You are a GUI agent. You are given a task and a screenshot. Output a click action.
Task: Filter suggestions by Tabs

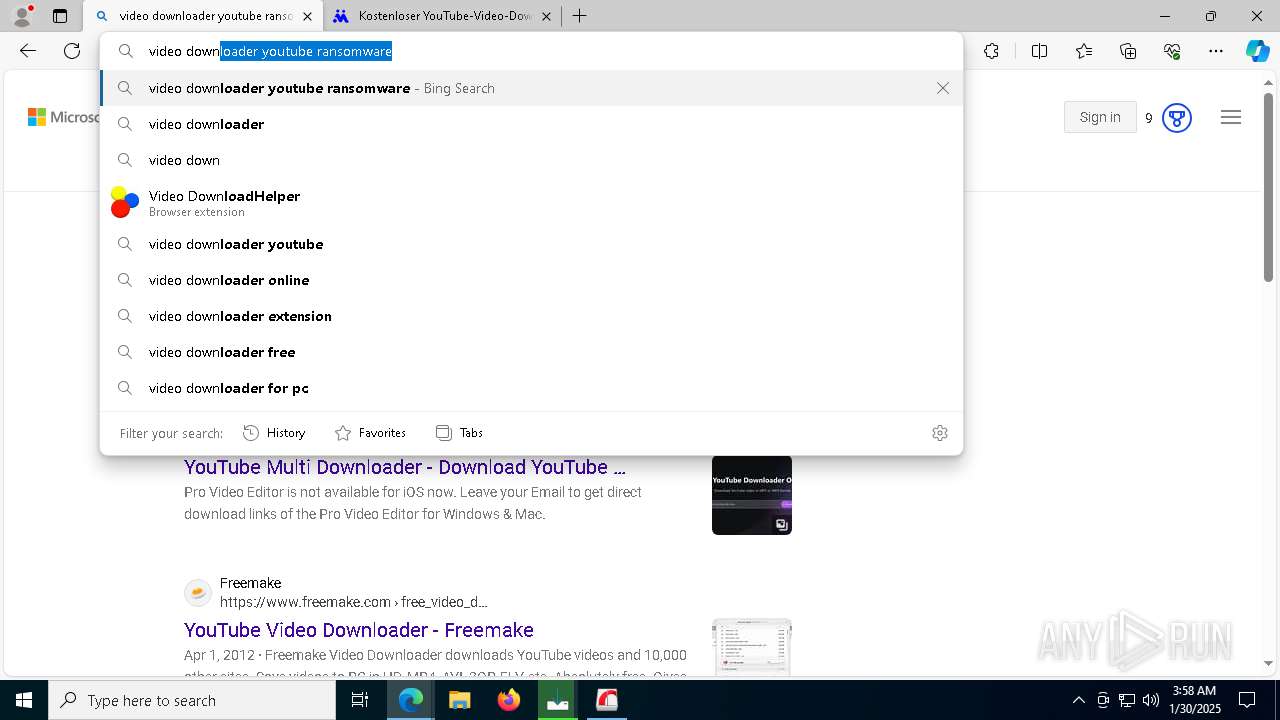460,433
